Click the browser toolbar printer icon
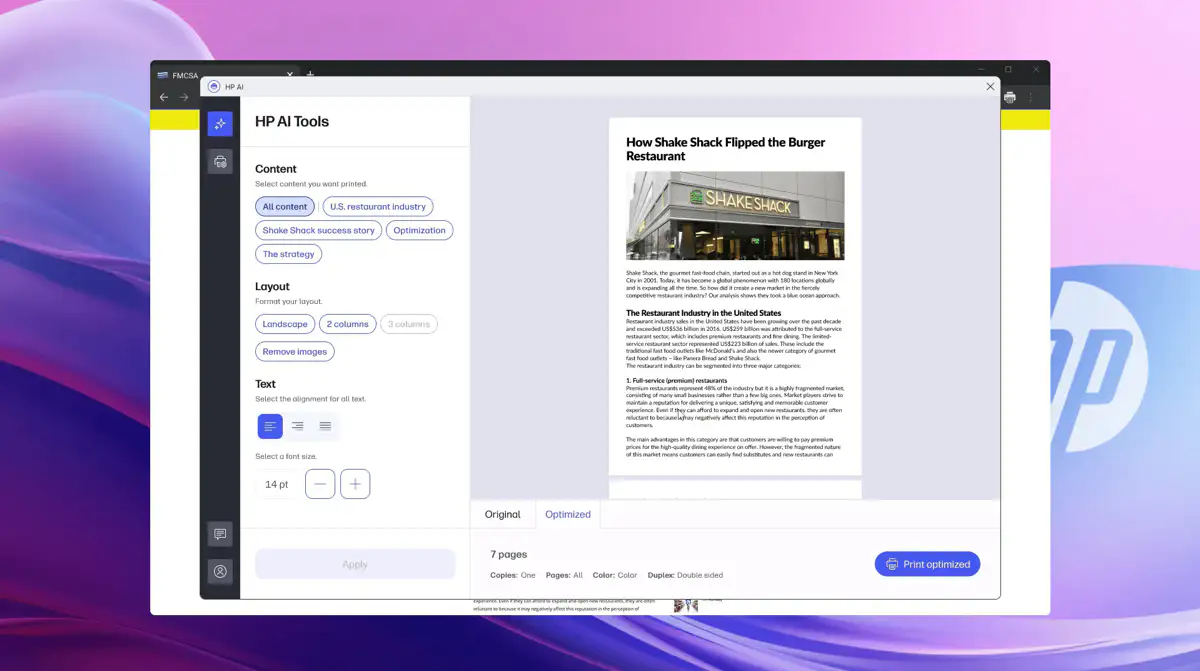This screenshot has width=1200, height=671. coord(1010,97)
